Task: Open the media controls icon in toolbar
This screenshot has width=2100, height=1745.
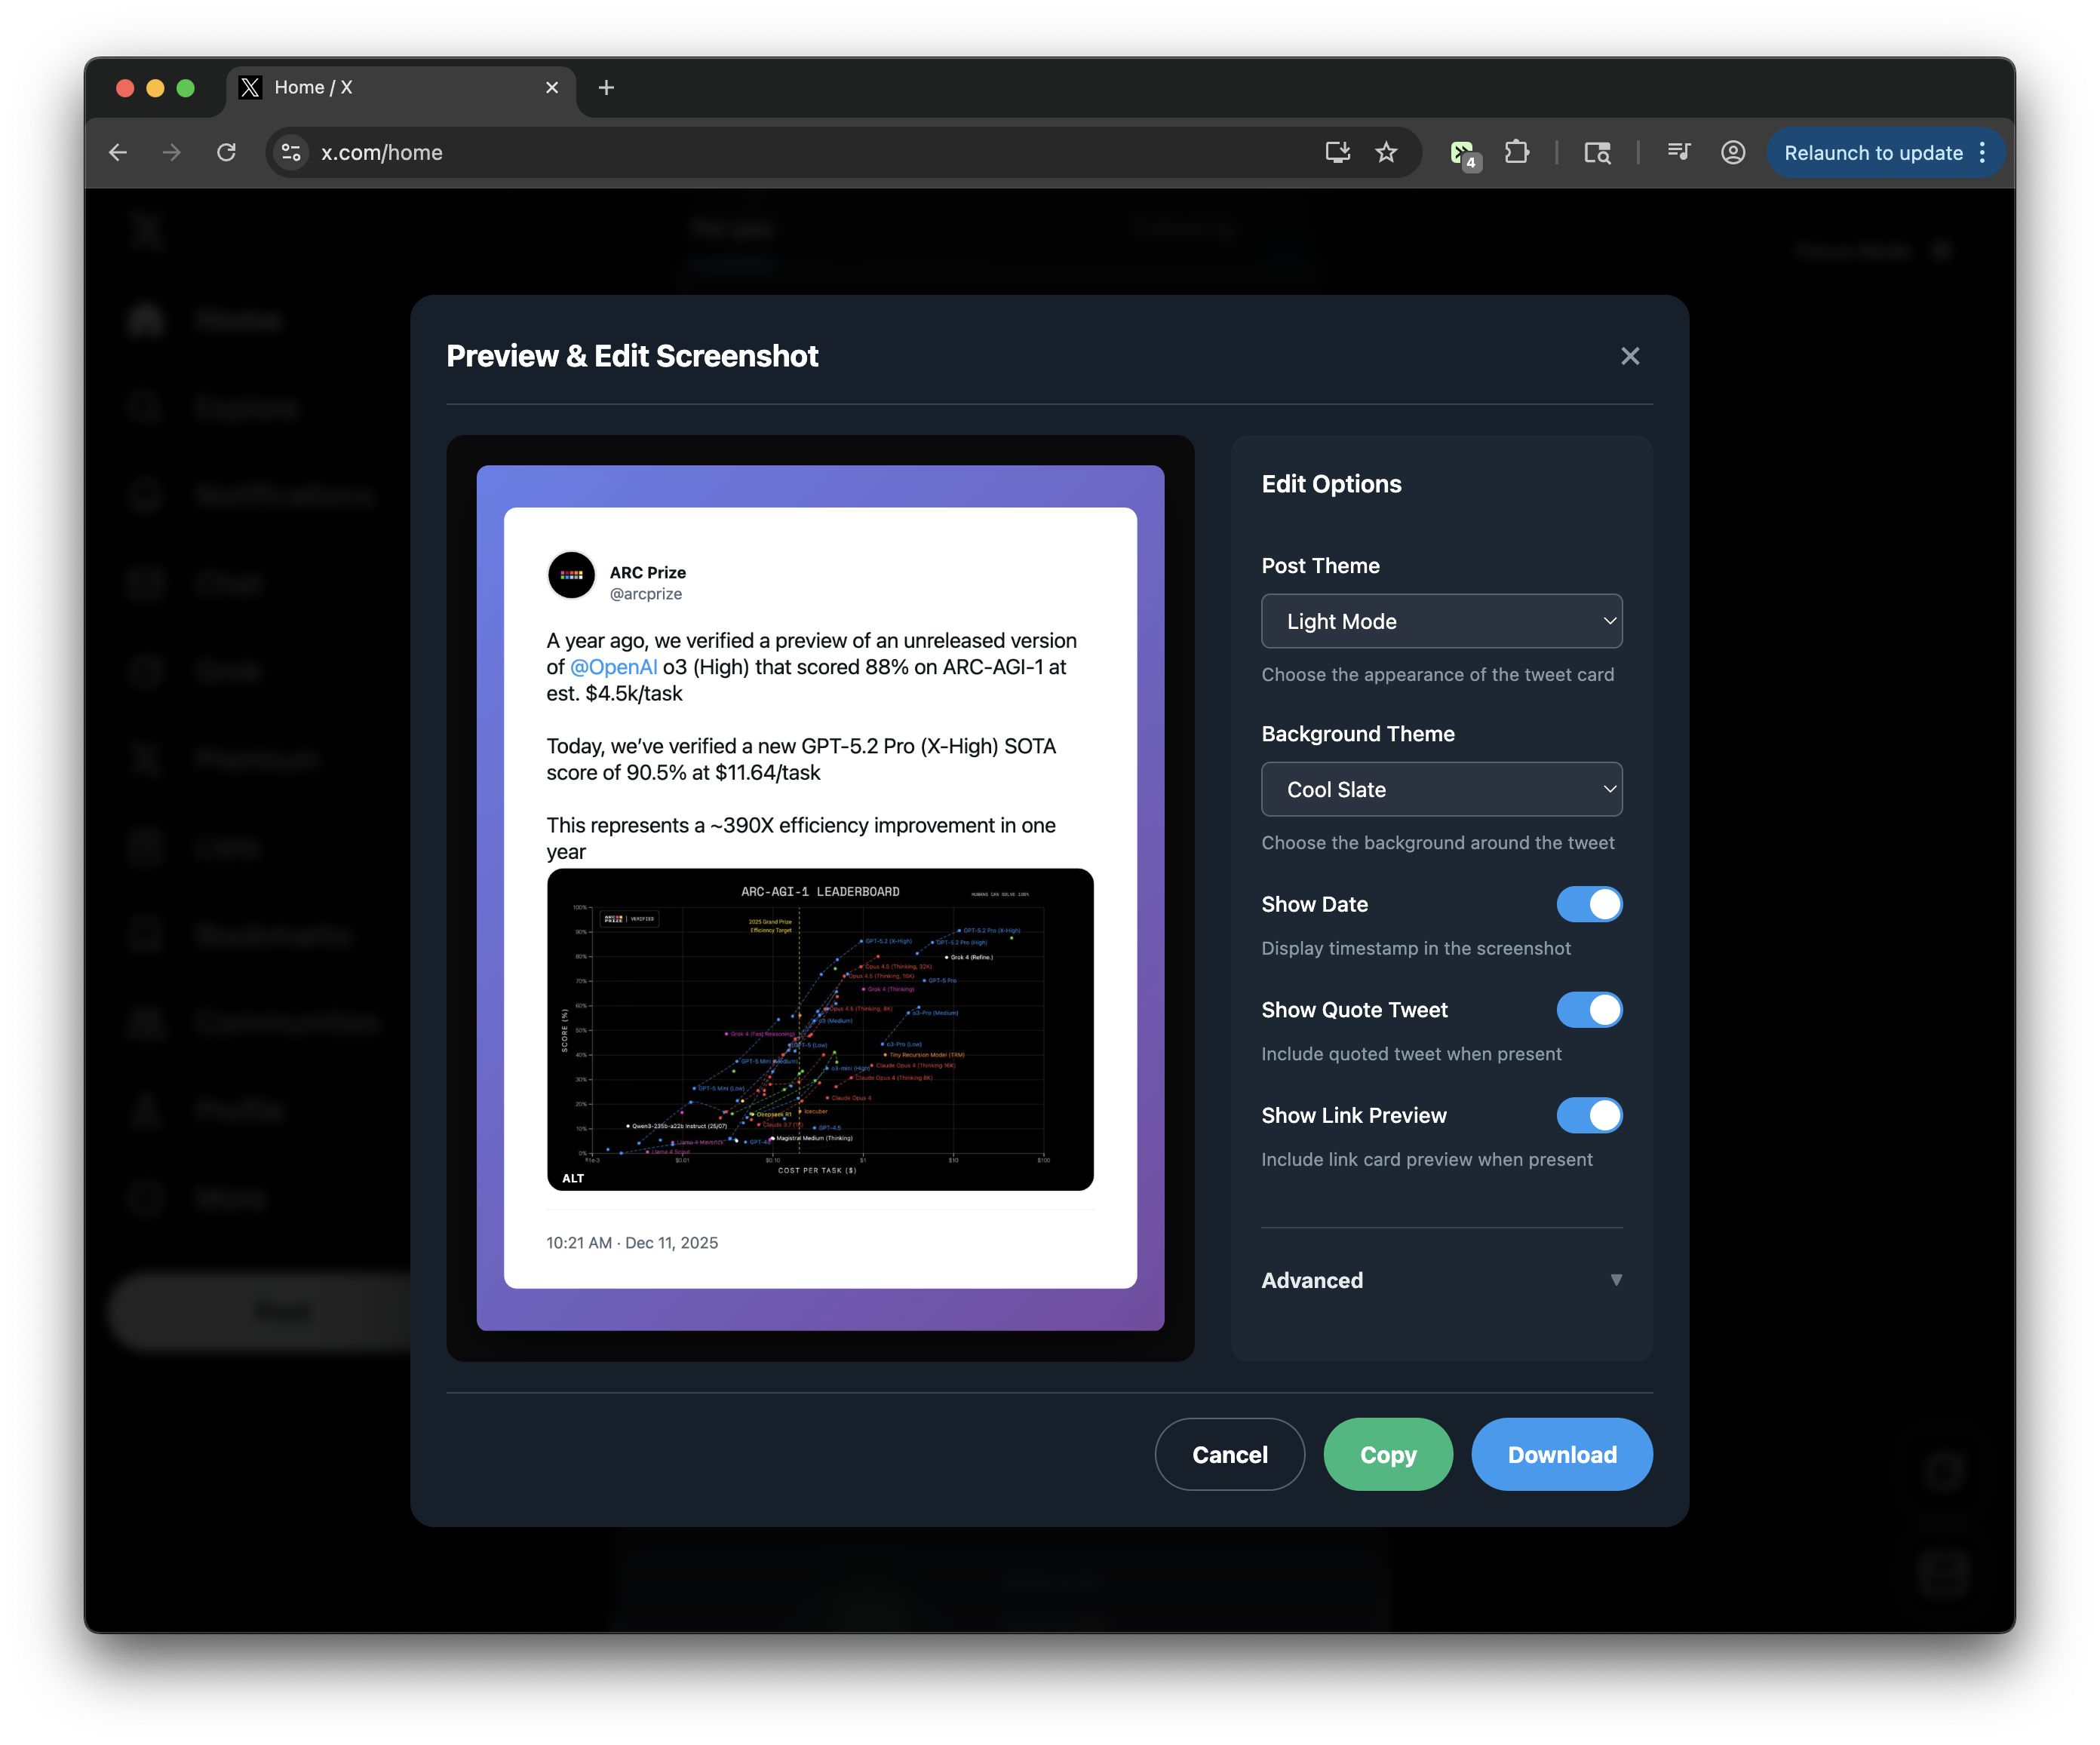Action: point(1678,152)
